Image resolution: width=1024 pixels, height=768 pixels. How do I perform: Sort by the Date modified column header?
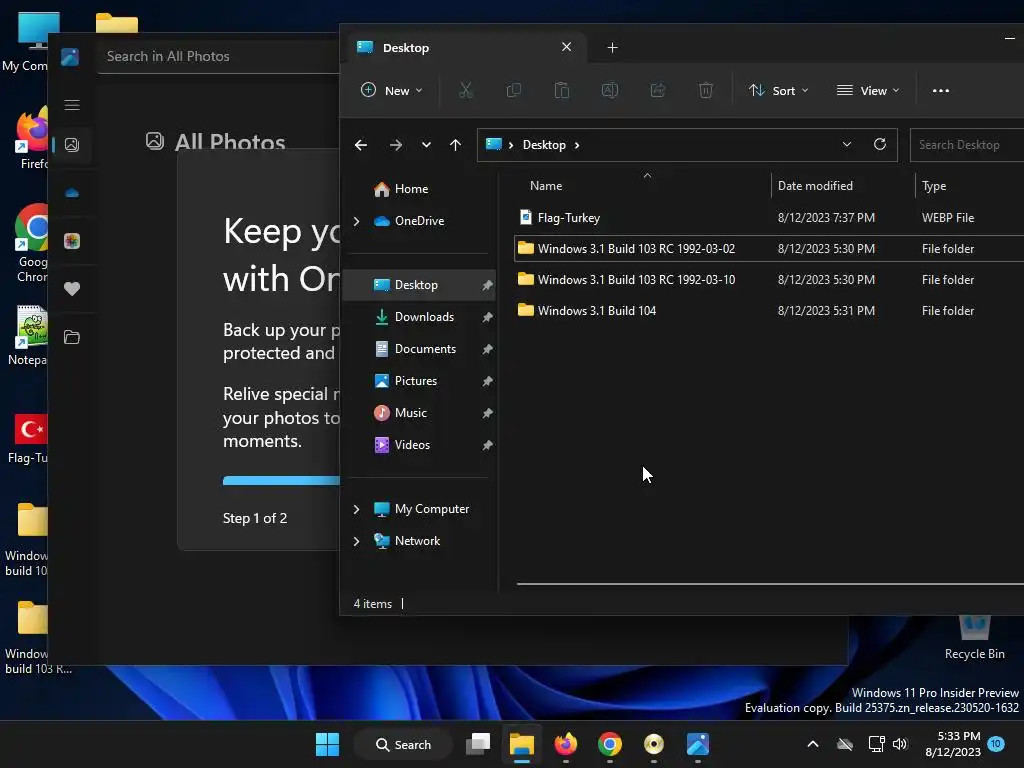(815, 186)
